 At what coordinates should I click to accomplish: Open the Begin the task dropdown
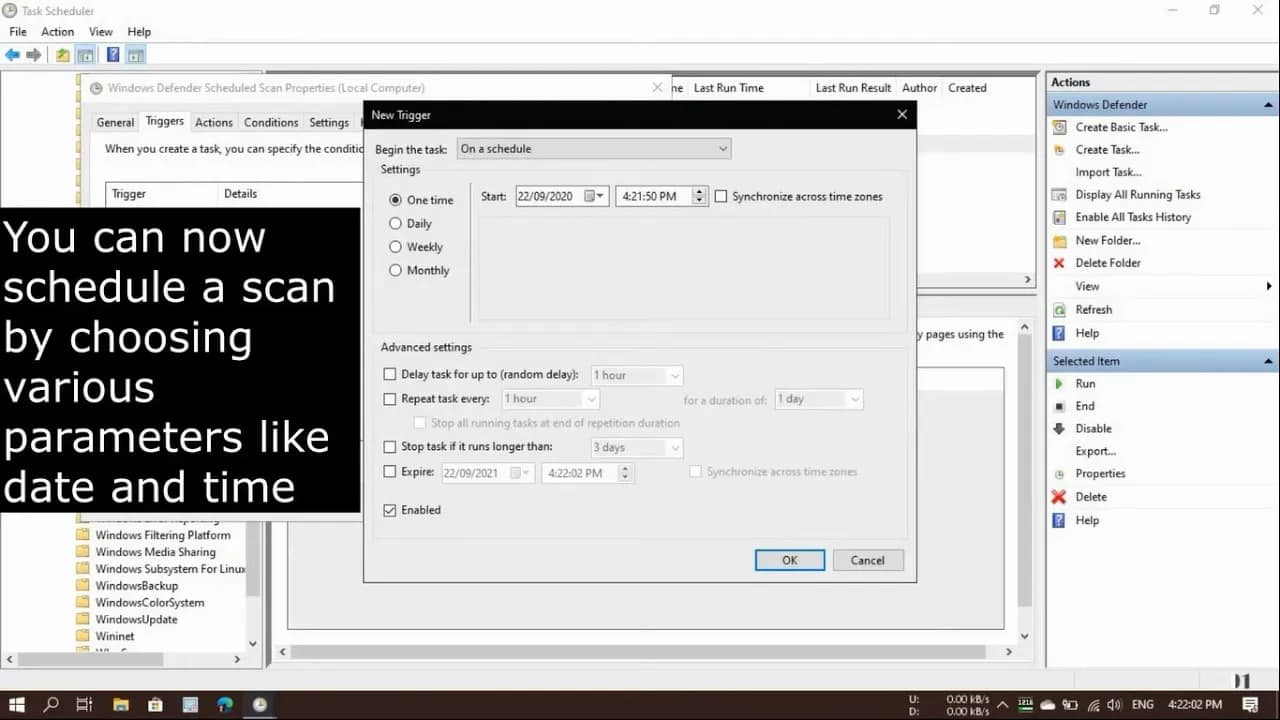[x=594, y=149]
